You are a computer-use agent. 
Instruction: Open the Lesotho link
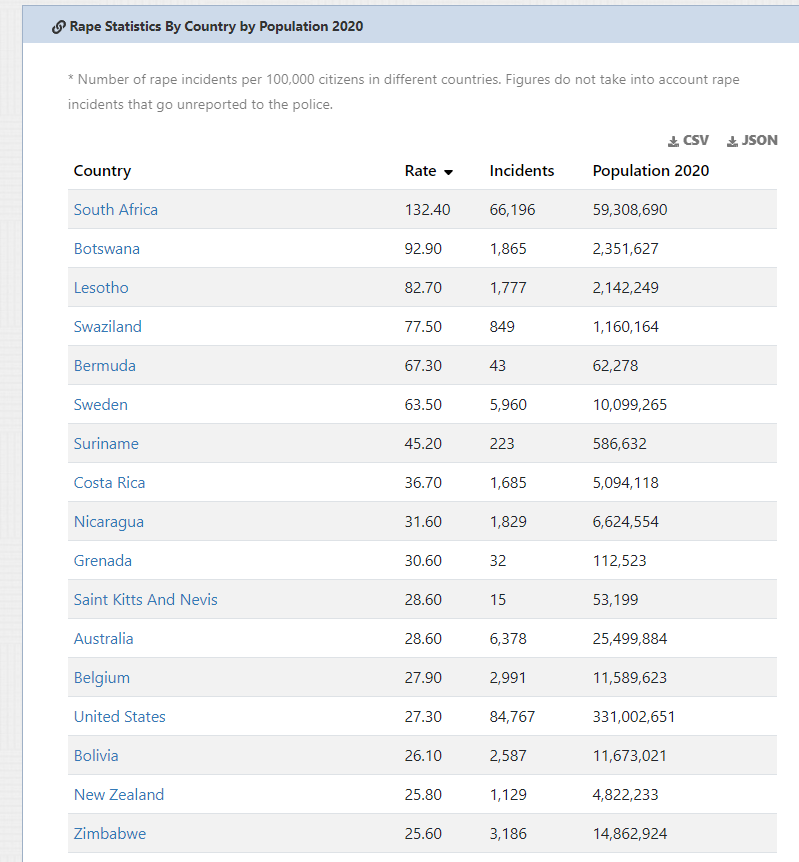101,288
